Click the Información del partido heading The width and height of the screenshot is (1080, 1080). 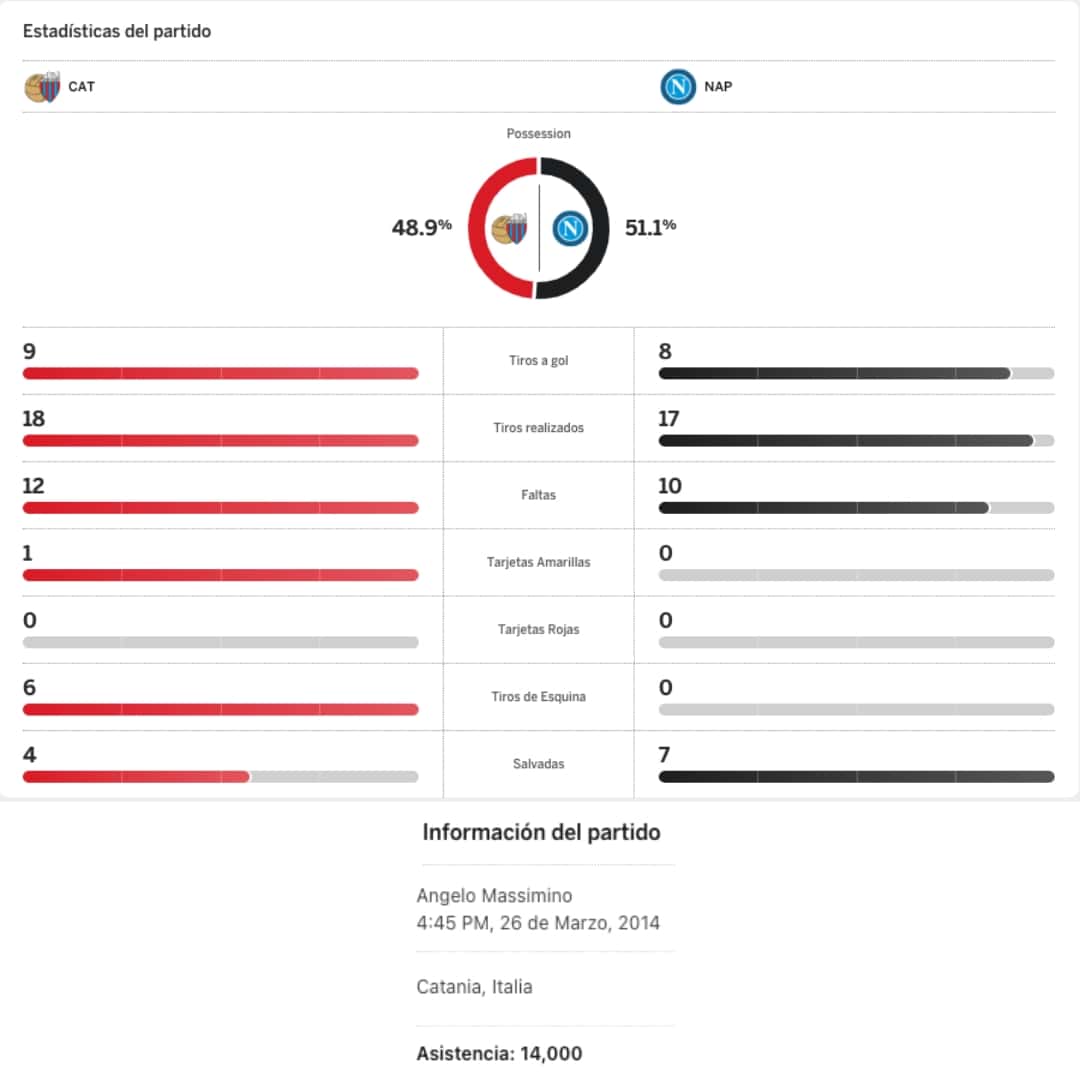coord(541,832)
